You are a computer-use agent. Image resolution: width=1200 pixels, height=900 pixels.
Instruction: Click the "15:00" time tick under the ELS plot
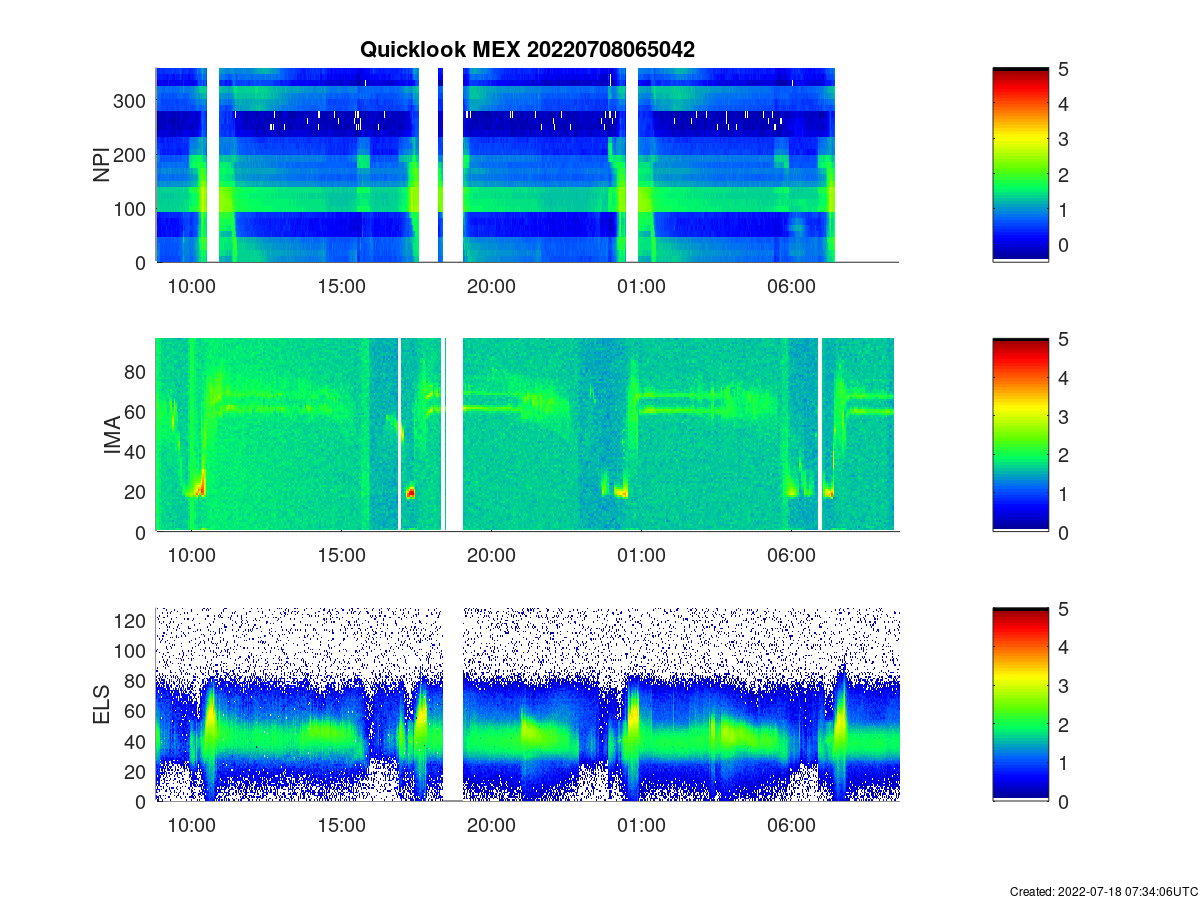click(x=341, y=826)
